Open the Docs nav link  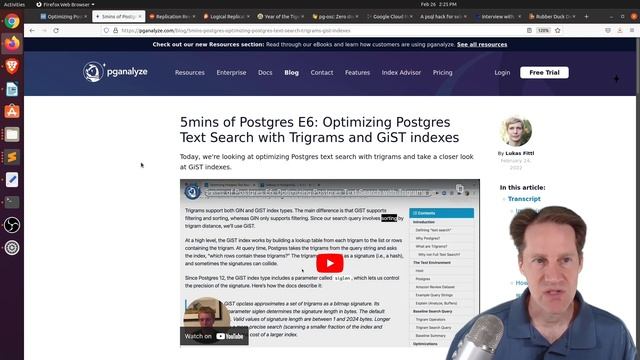(265, 72)
